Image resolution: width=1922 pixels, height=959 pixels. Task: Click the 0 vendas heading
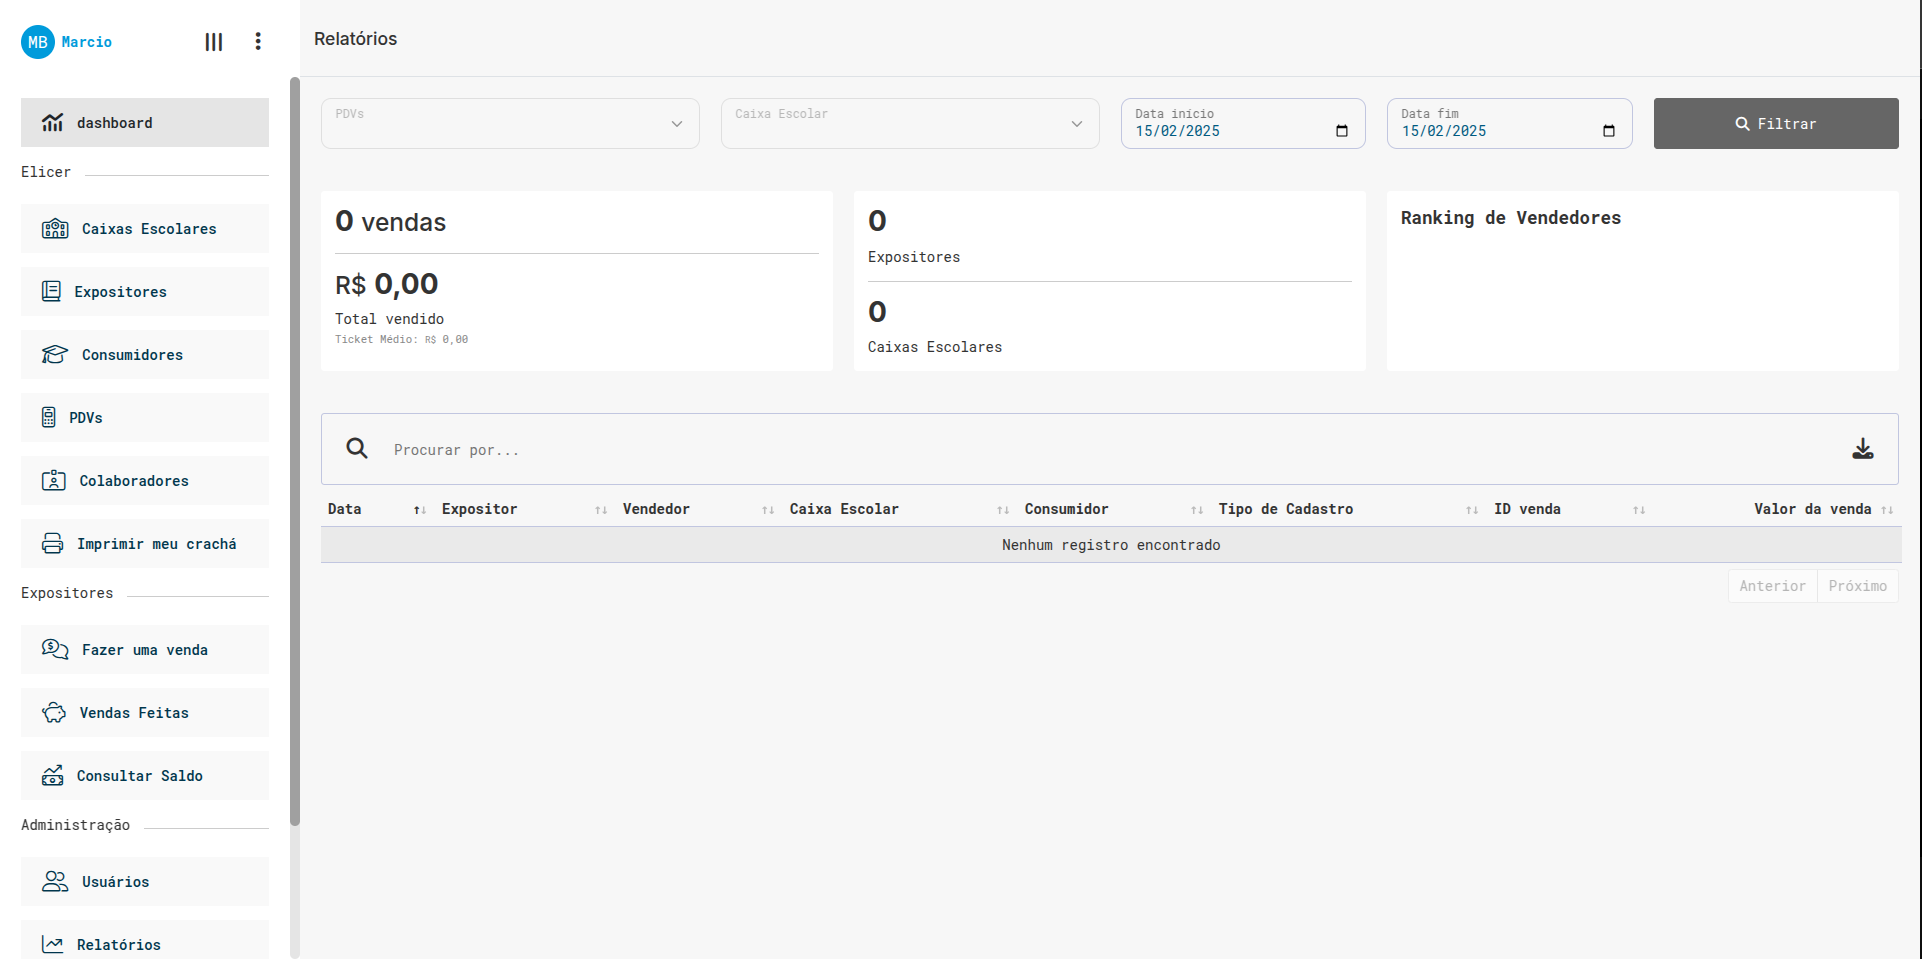click(391, 222)
